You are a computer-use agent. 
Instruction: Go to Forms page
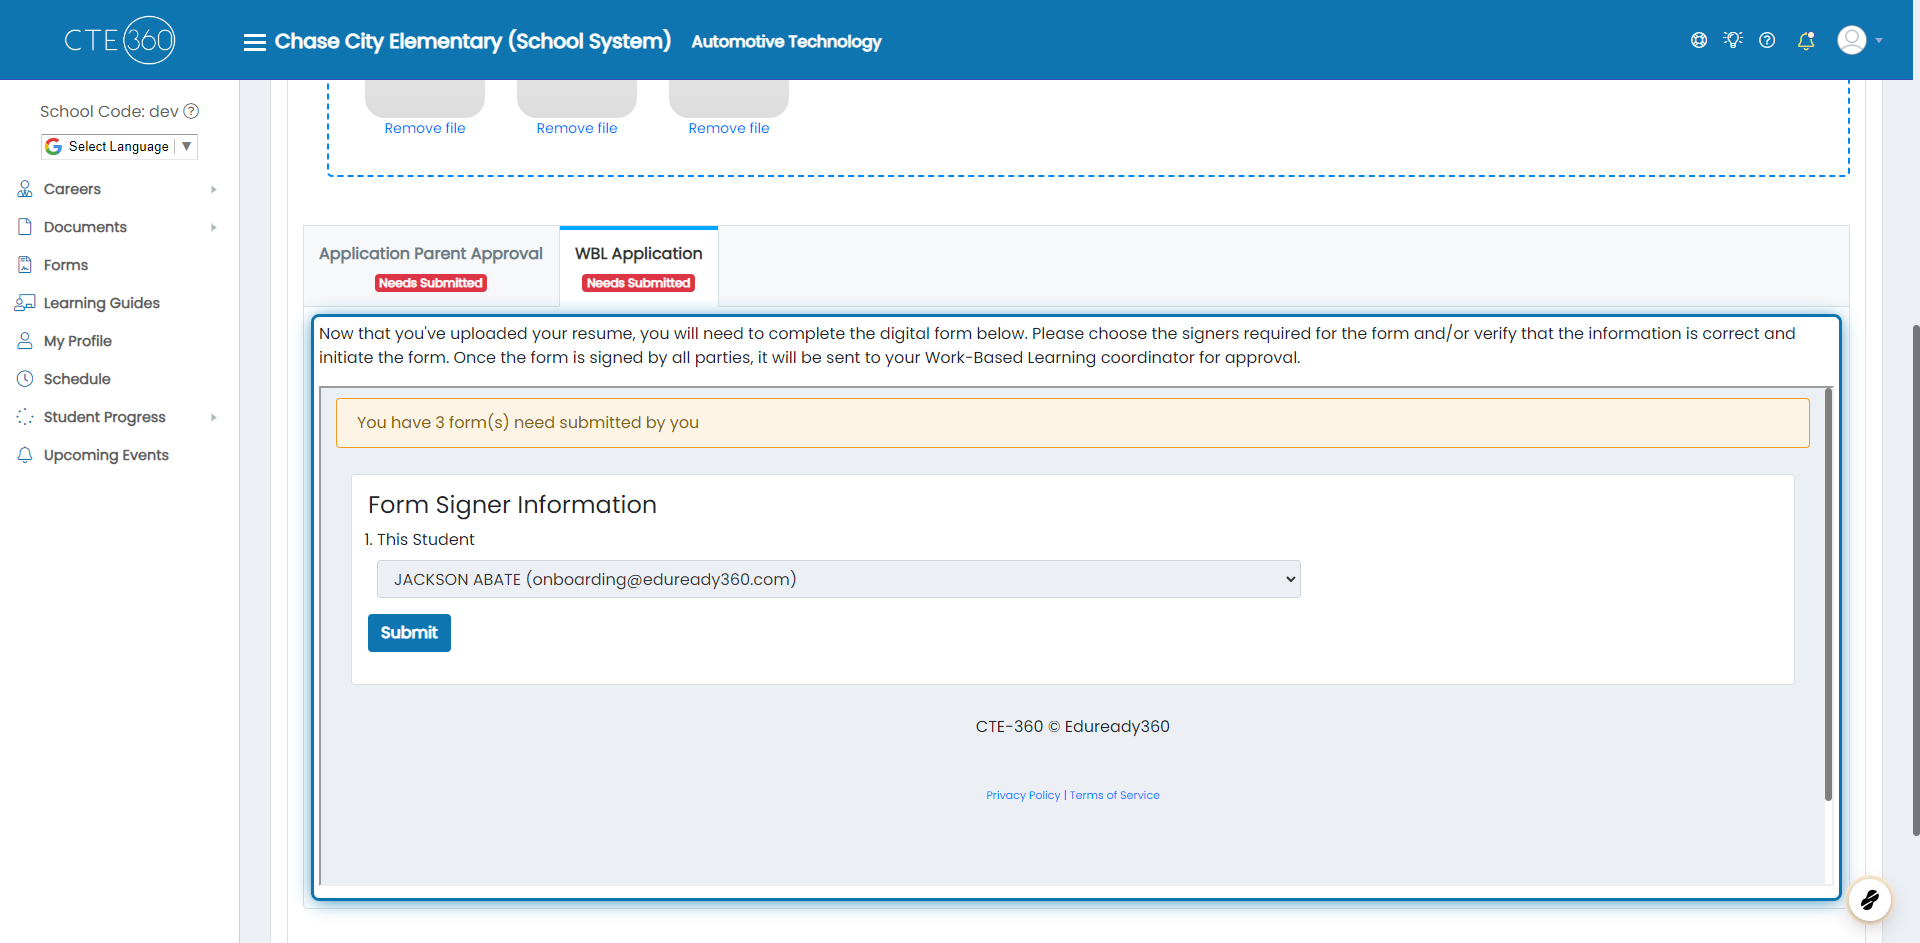click(x=66, y=265)
